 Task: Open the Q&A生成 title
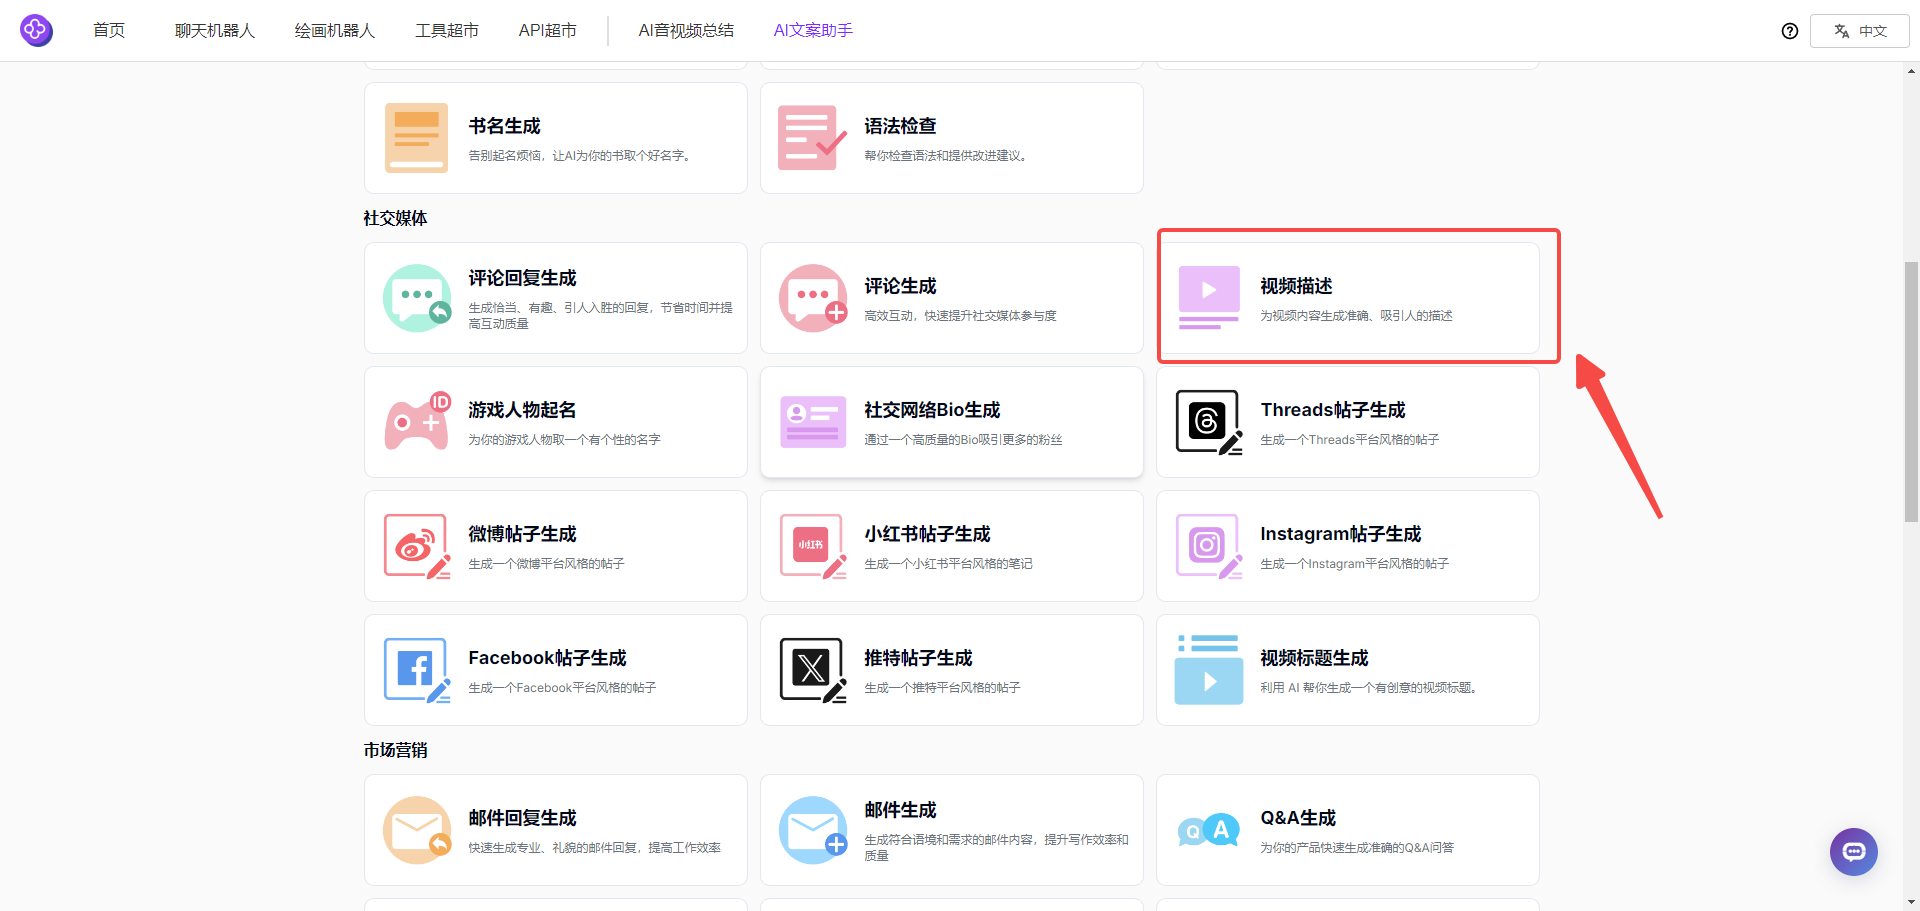(x=1298, y=818)
